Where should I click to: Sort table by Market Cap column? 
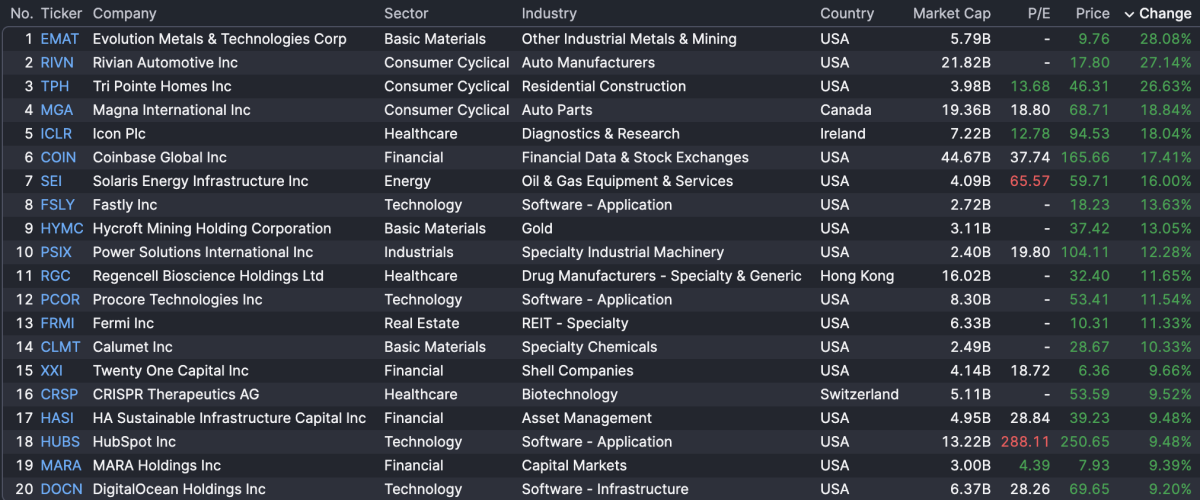(951, 14)
